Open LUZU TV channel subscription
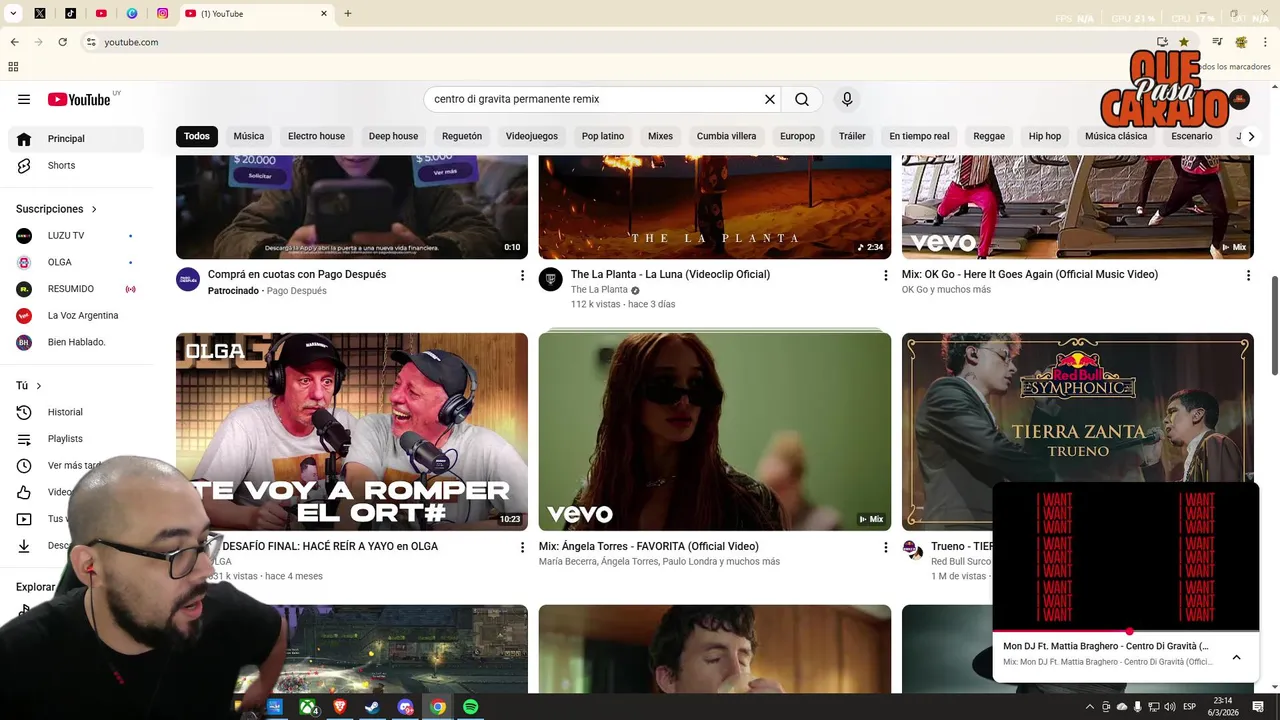 76,236
